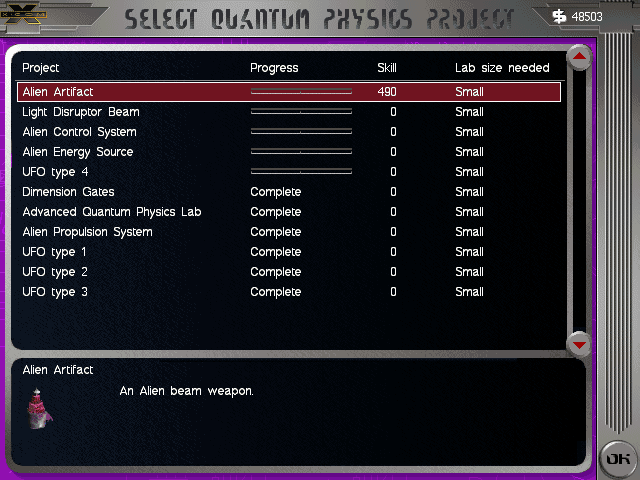640x480 pixels.
Task: Click the An Alien beam weapon description
Action: tap(187, 391)
